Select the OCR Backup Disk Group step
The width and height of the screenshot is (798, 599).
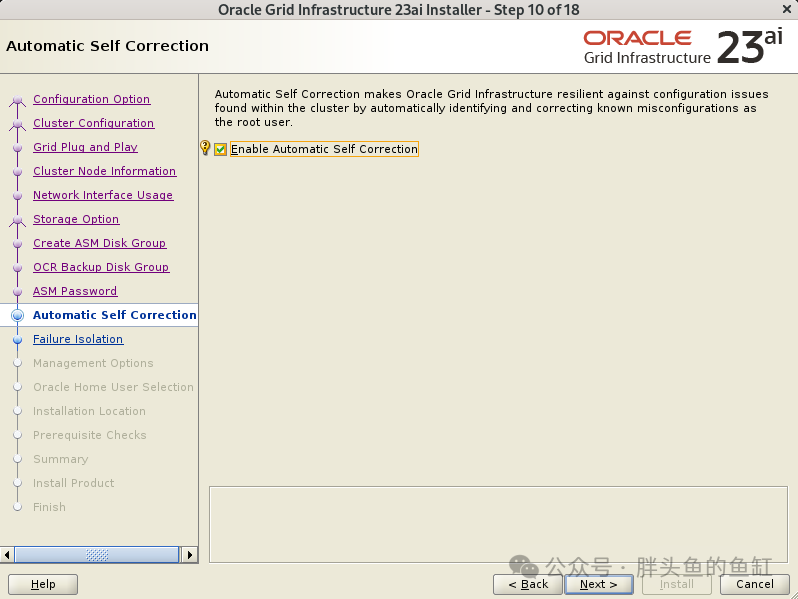point(101,267)
